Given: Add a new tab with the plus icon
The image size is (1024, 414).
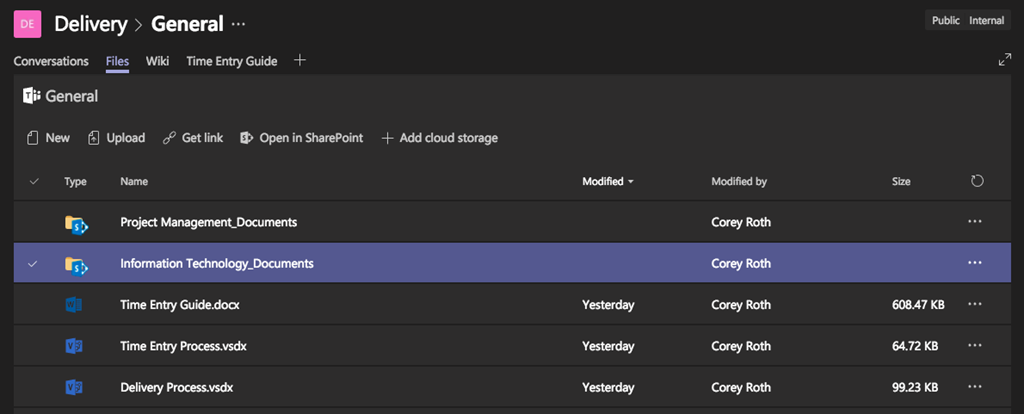Looking at the screenshot, I should (x=300, y=61).
